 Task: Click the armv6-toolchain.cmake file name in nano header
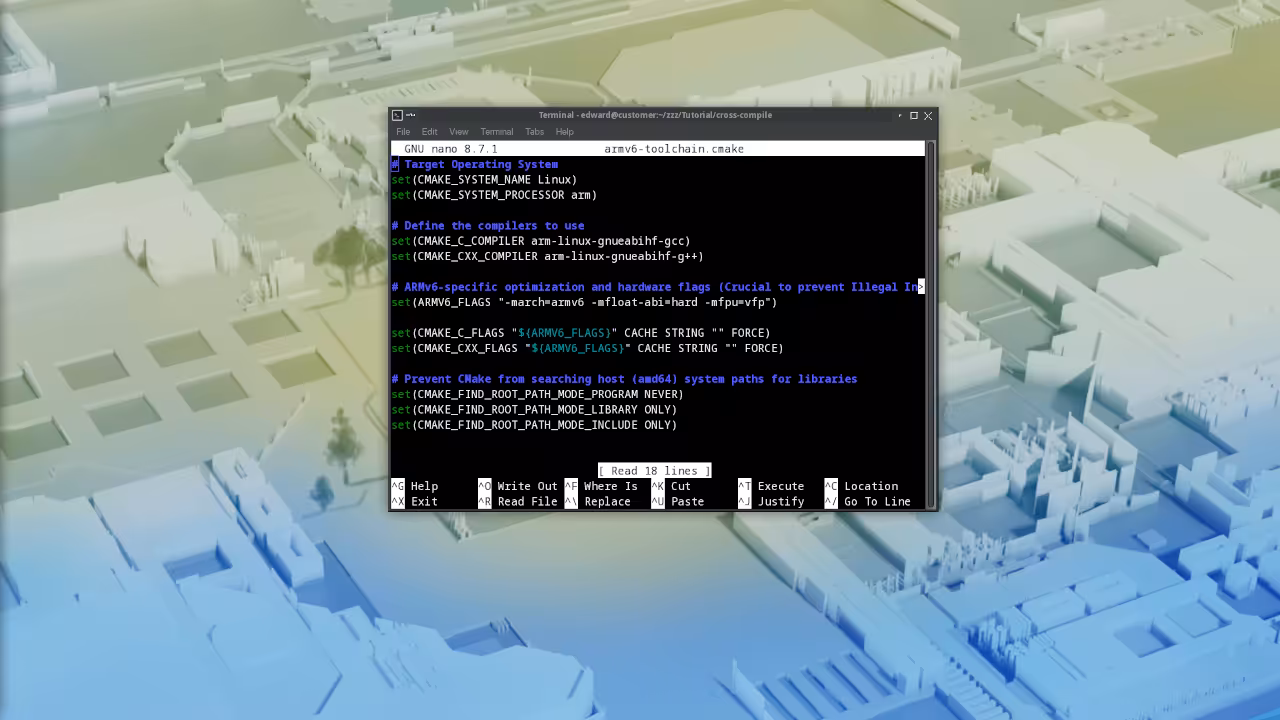674,149
